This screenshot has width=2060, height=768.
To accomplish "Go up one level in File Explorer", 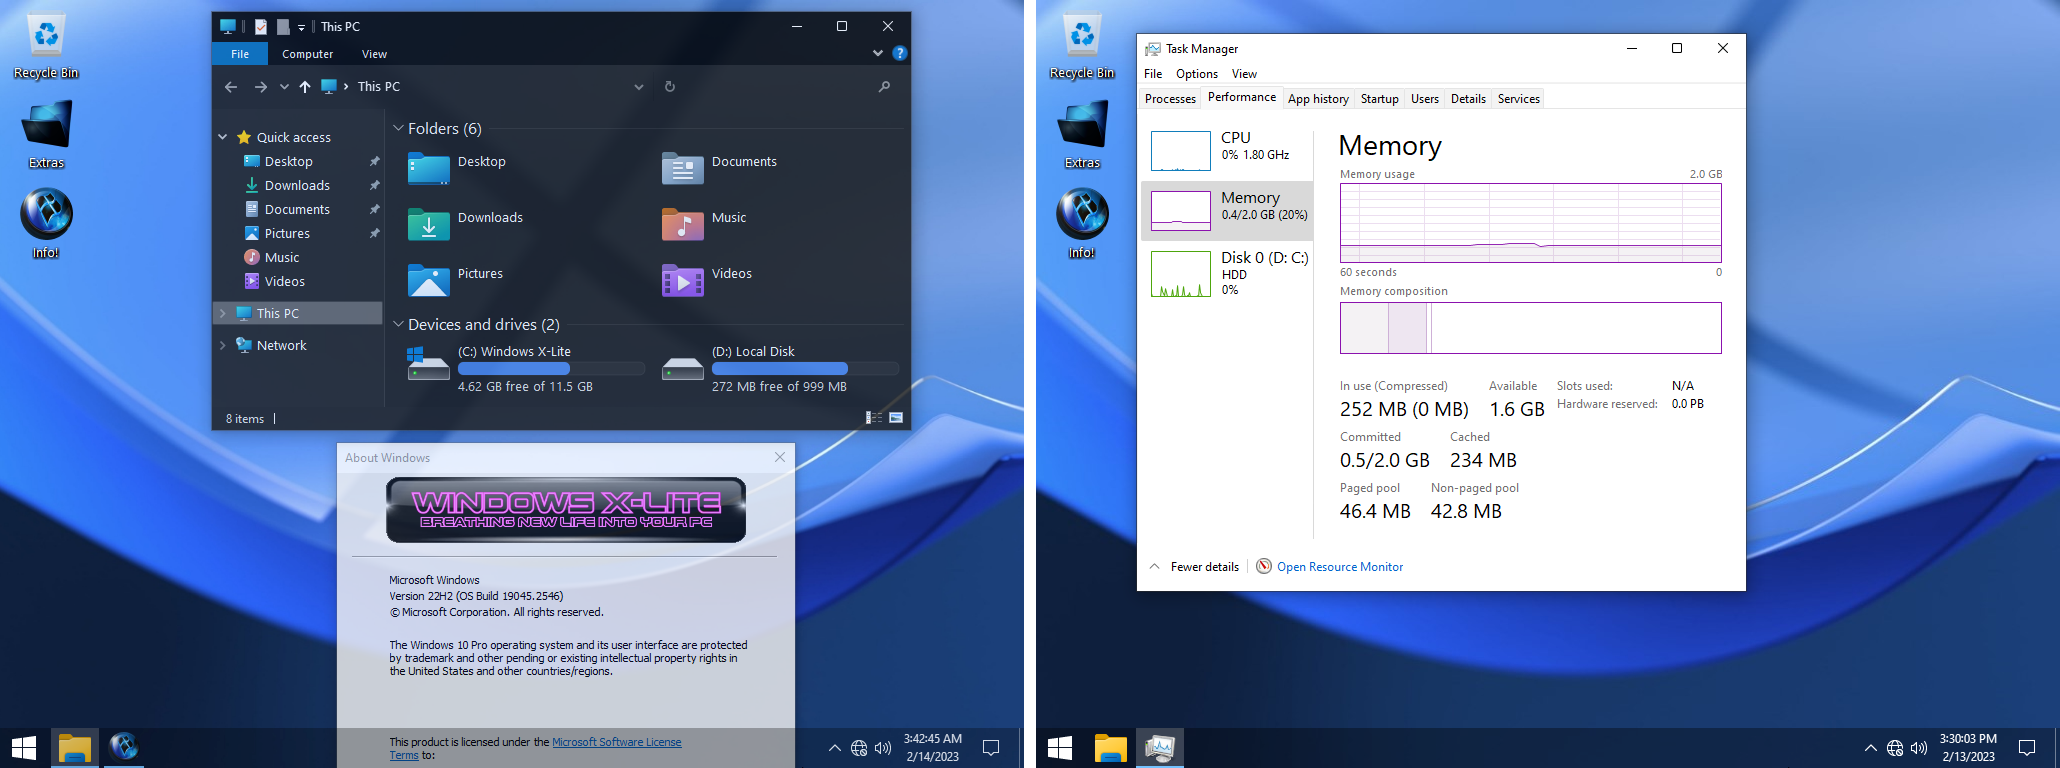I will 305,87.
